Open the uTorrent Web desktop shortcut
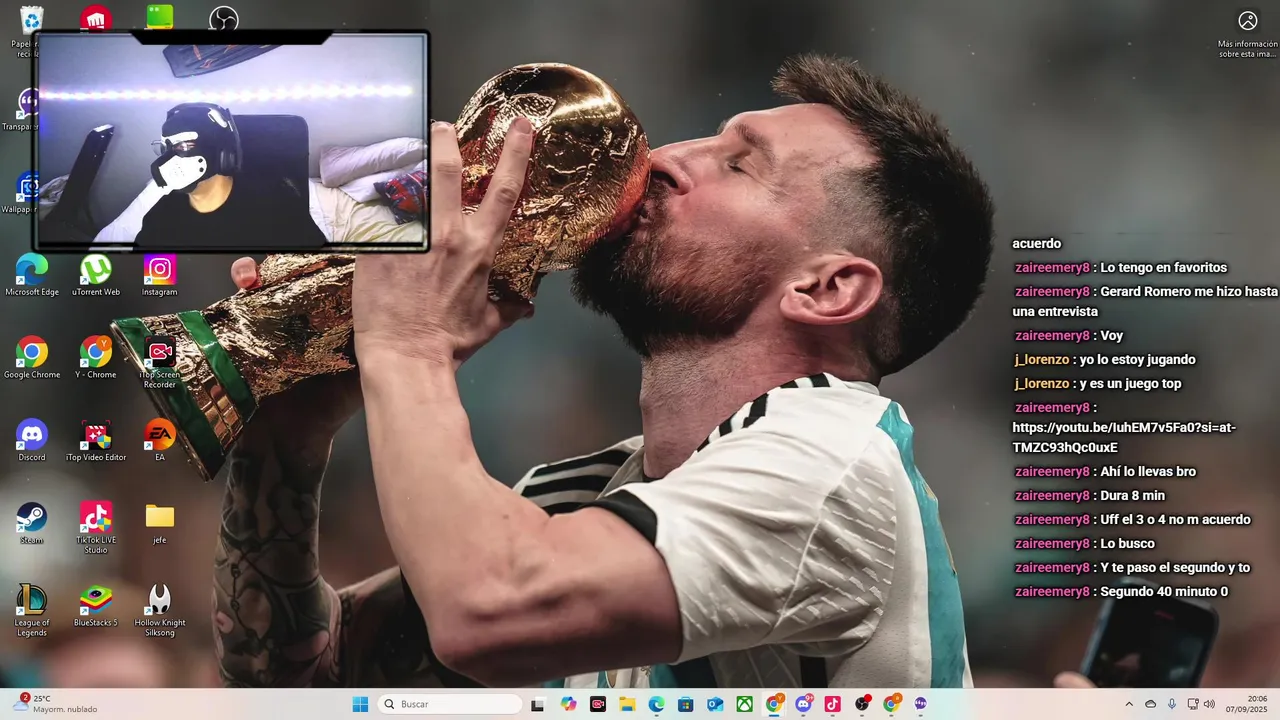This screenshot has width=1280, height=720. click(96, 276)
